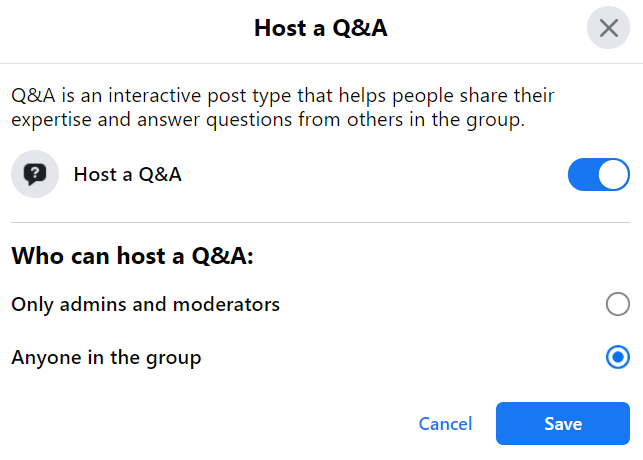Click the X icon at dialog top-right
Image resolution: width=643 pixels, height=460 pixels.
(608, 28)
